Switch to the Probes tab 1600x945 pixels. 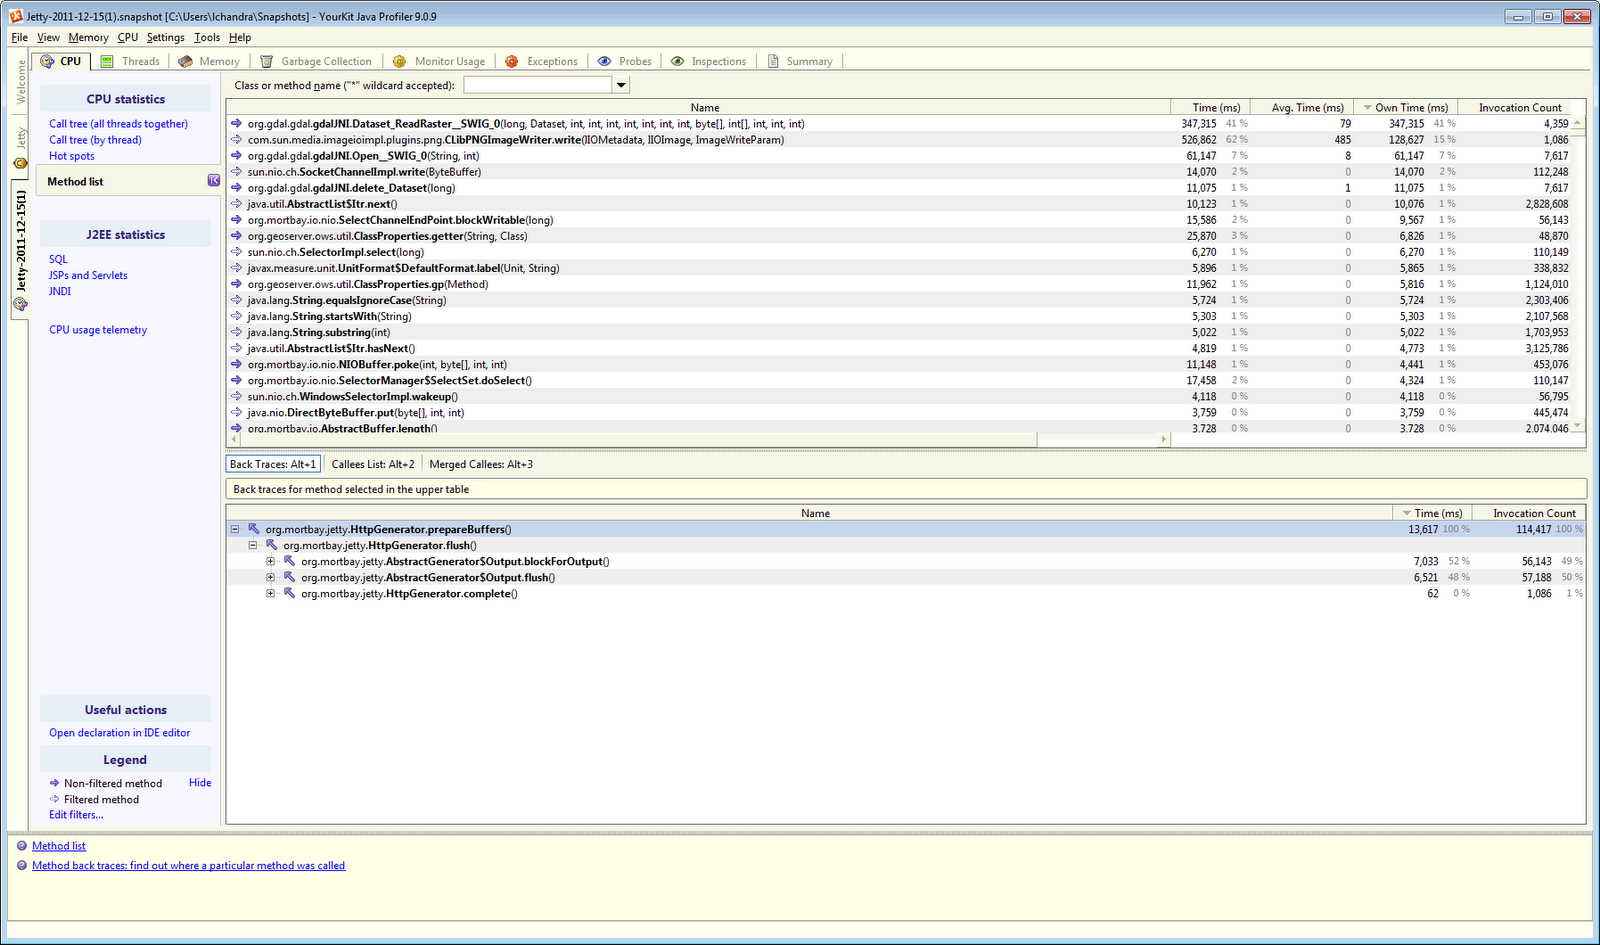(625, 61)
